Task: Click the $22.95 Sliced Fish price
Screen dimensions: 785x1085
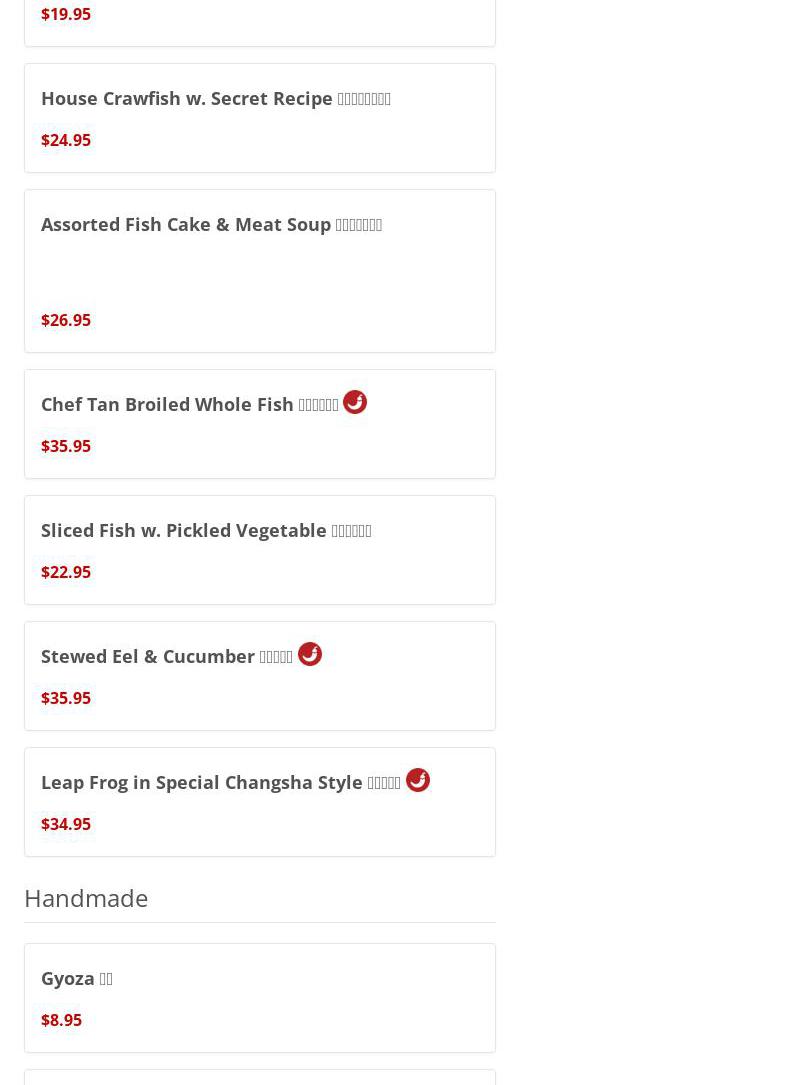Action: coord(66,572)
